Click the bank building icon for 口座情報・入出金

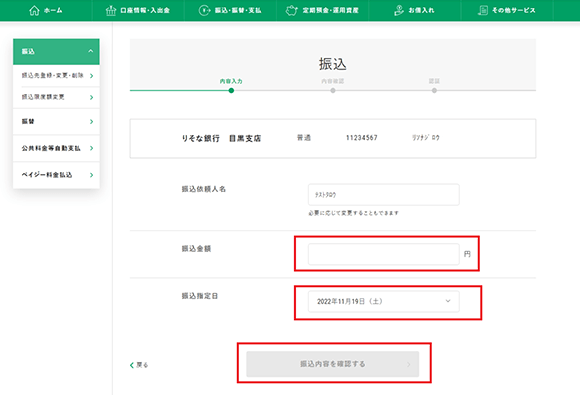[x=111, y=10]
